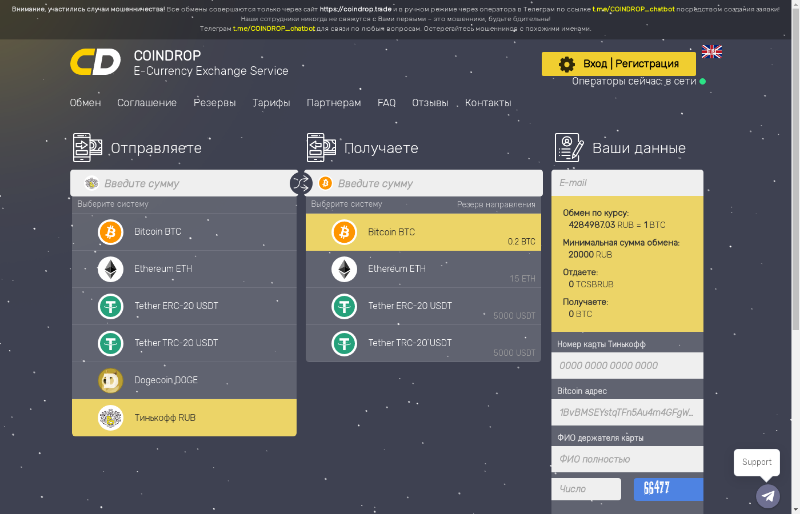The height and width of the screenshot is (514, 800).
Task: Go to the Резервы page
Action: click(214, 103)
